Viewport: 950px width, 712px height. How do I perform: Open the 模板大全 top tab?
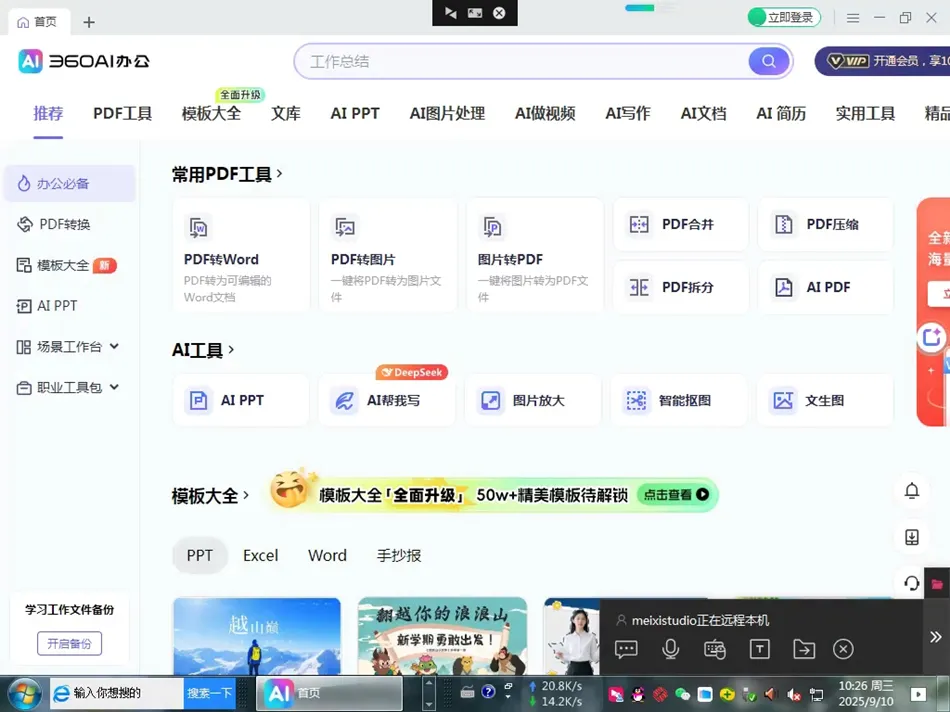211,113
